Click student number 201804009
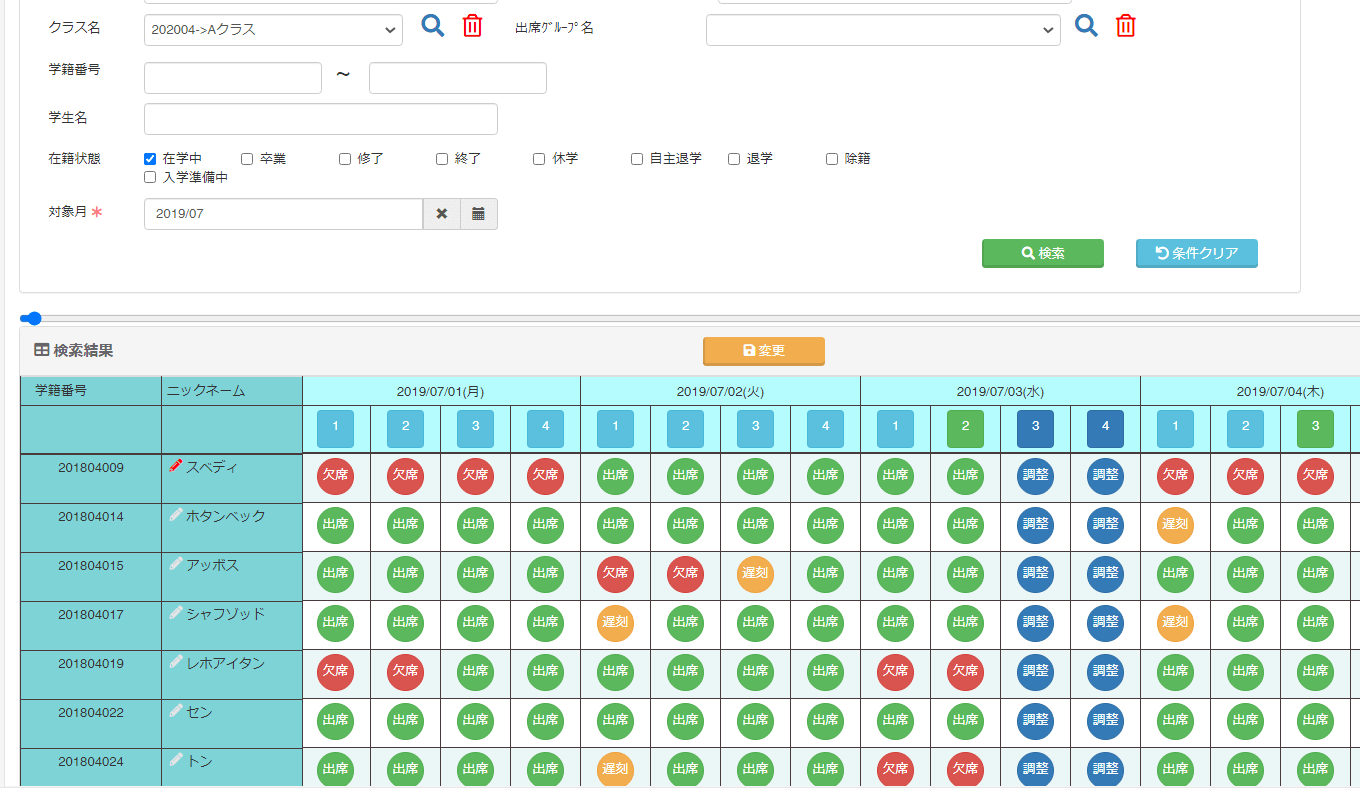 coord(91,467)
